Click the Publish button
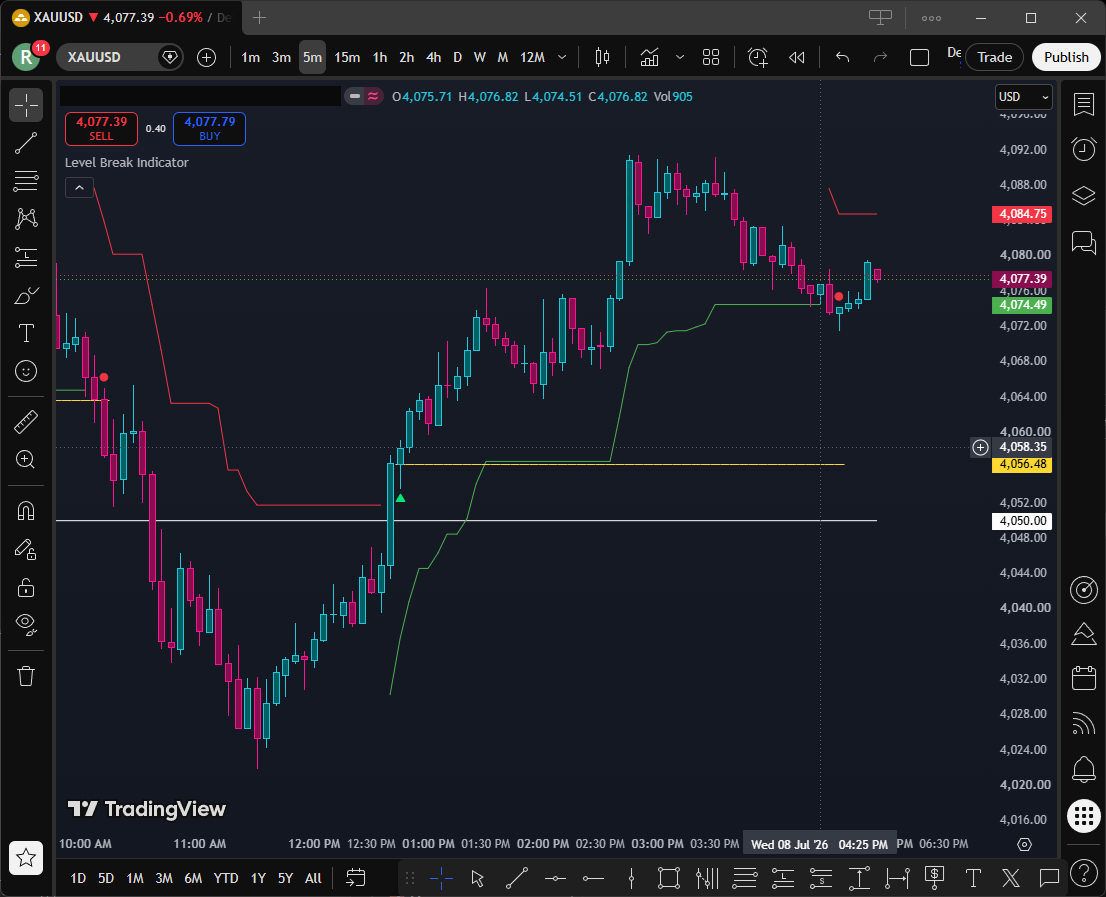This screenshot has width=1106, height=897. [1066, 57]
